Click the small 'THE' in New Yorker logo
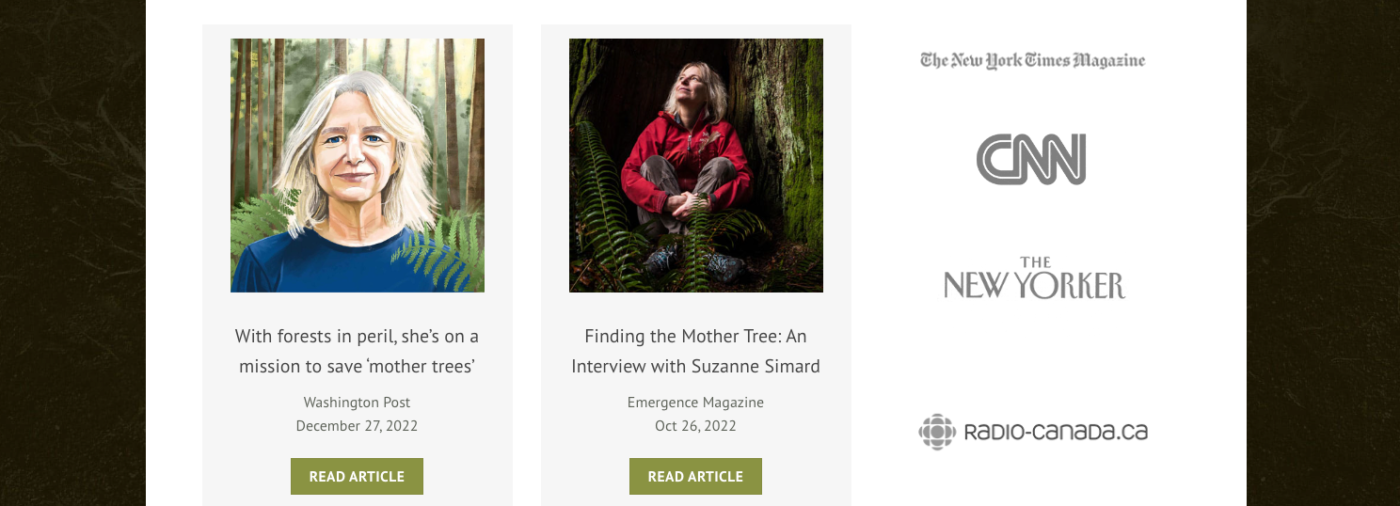This screenshot has width=1400, height=506. click(x=1035, y=263)
